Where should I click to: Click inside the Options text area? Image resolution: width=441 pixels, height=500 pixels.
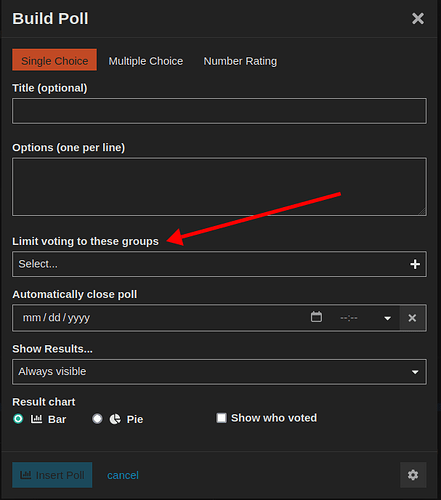coord(219,187)
